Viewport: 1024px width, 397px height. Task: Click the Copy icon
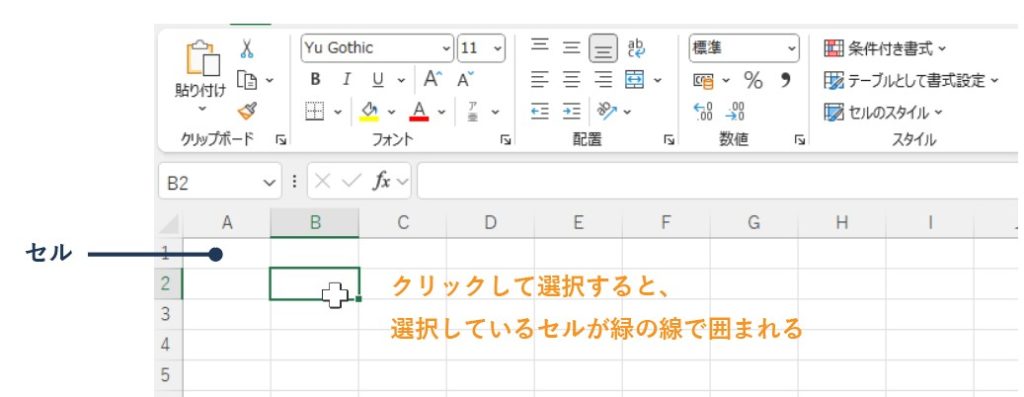(247, 80)
